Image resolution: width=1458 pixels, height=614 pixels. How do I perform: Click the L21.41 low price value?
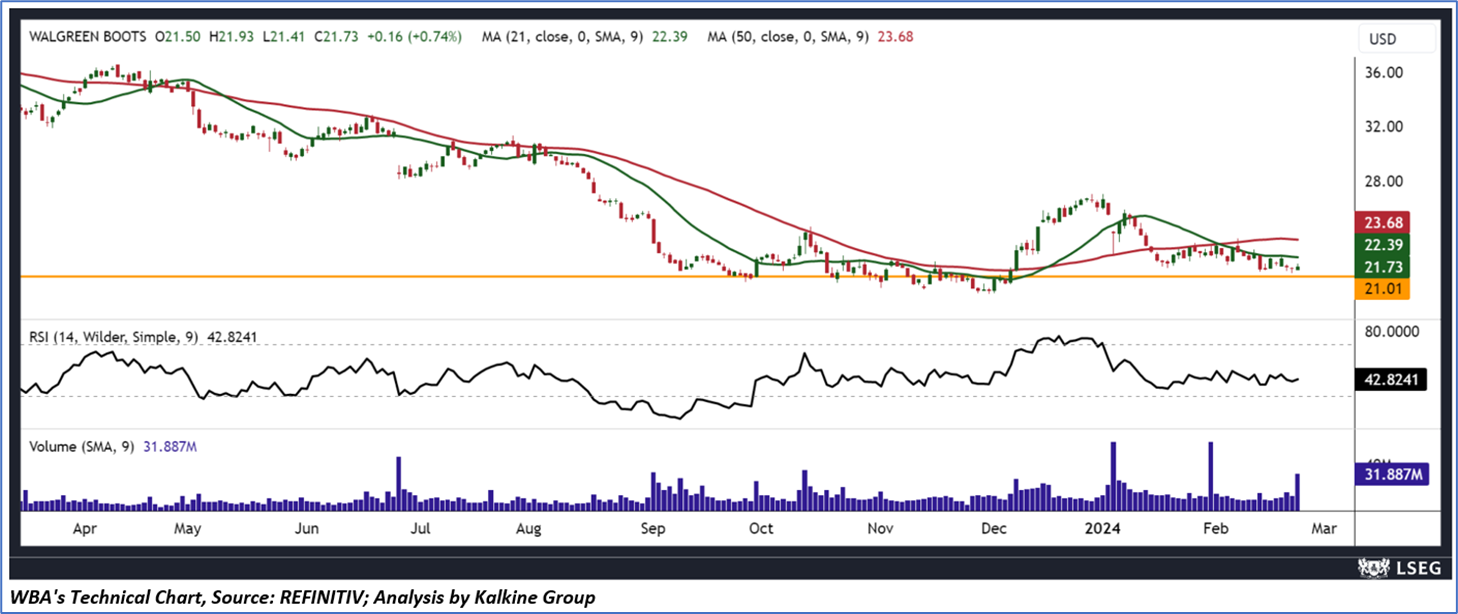285,36
